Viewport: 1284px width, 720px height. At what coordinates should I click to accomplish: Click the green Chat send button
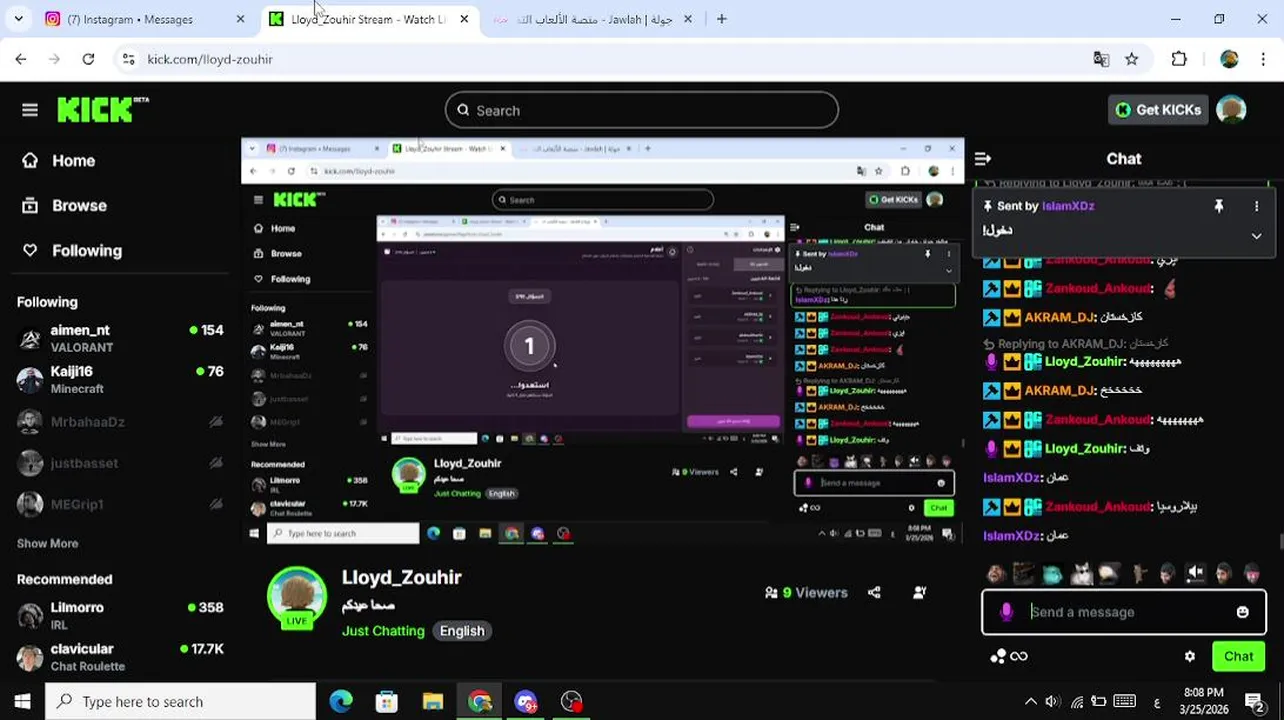pyautogui.click(x=1238, y=657)
